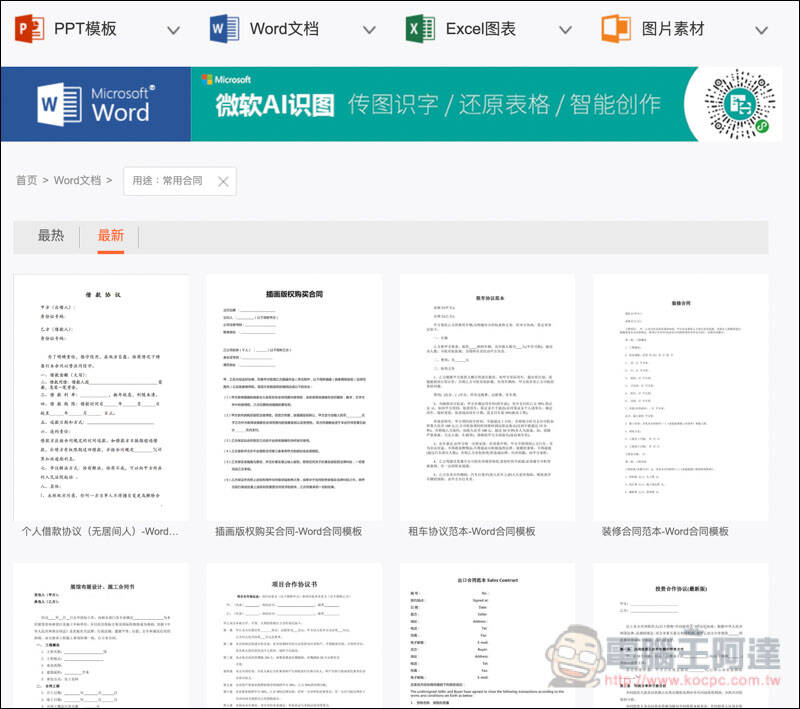Go to 首页 in the breadcrumb
The width and height of the screenshot is (800, 709).
point(27,181)
